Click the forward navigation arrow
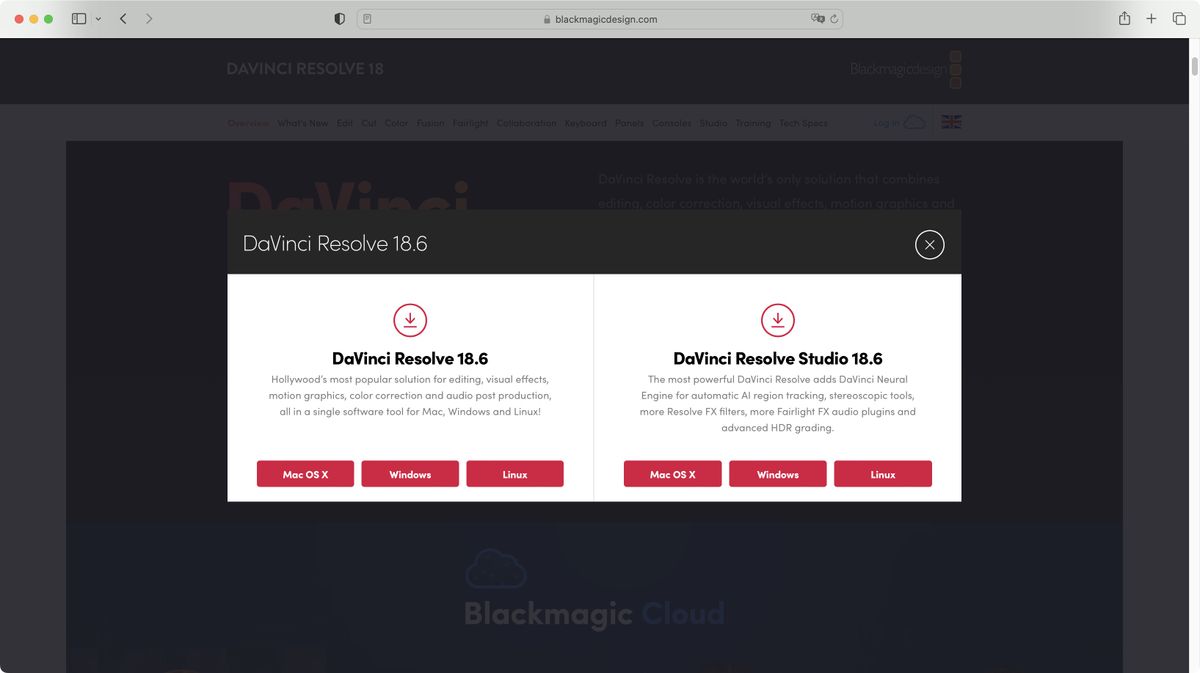The height and width of the screenshot is (673, 1200). (150, 17)
